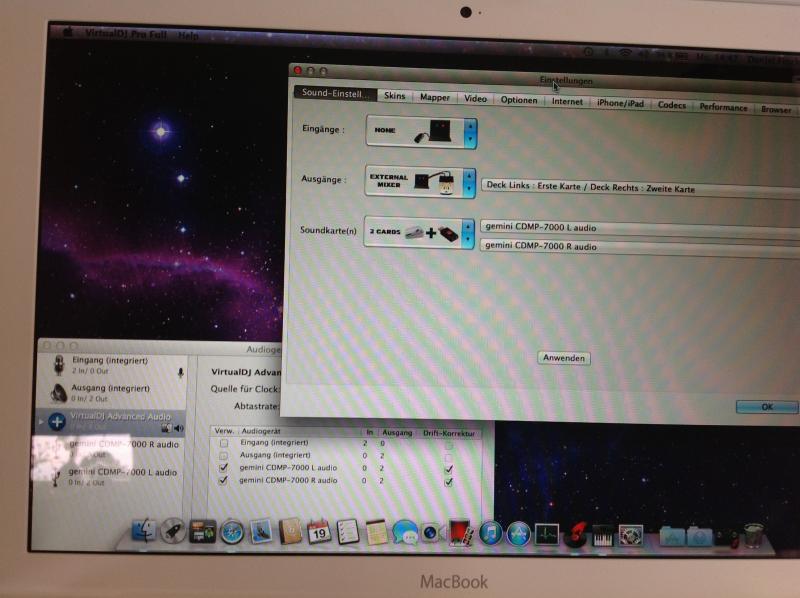Screen dimensions: 800x598
Task: Open the piano keyboard app in dock
Action: [603, 536]
